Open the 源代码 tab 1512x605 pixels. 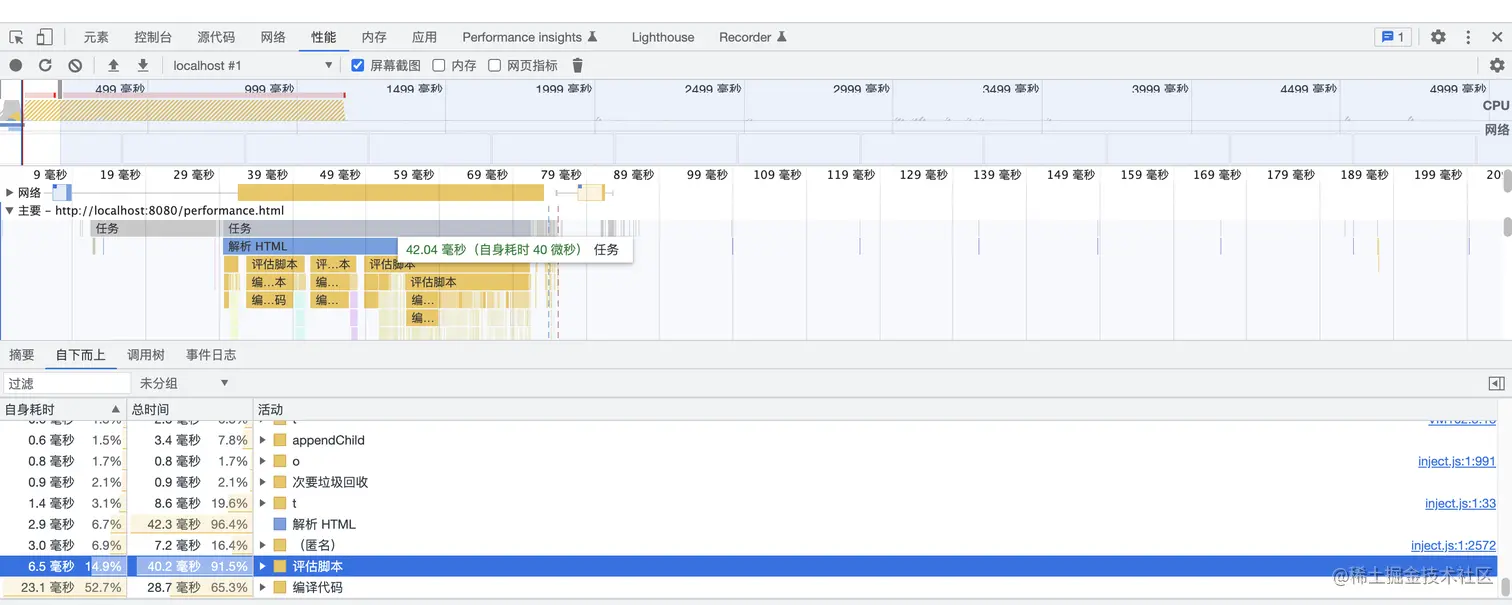point(216,37)
